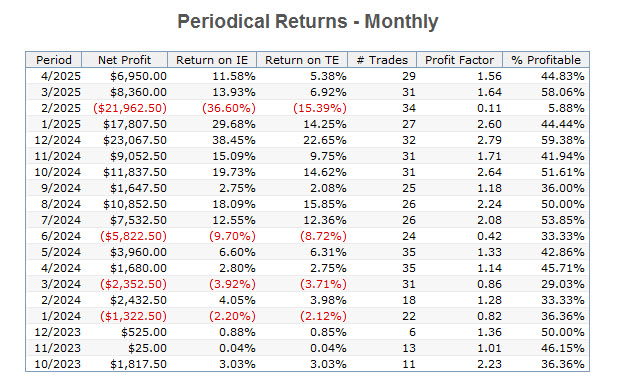Screen dimensions: 619x390
Task: Click the Net Profit column header
Action: pyautogui.click(x=124, y=60)
